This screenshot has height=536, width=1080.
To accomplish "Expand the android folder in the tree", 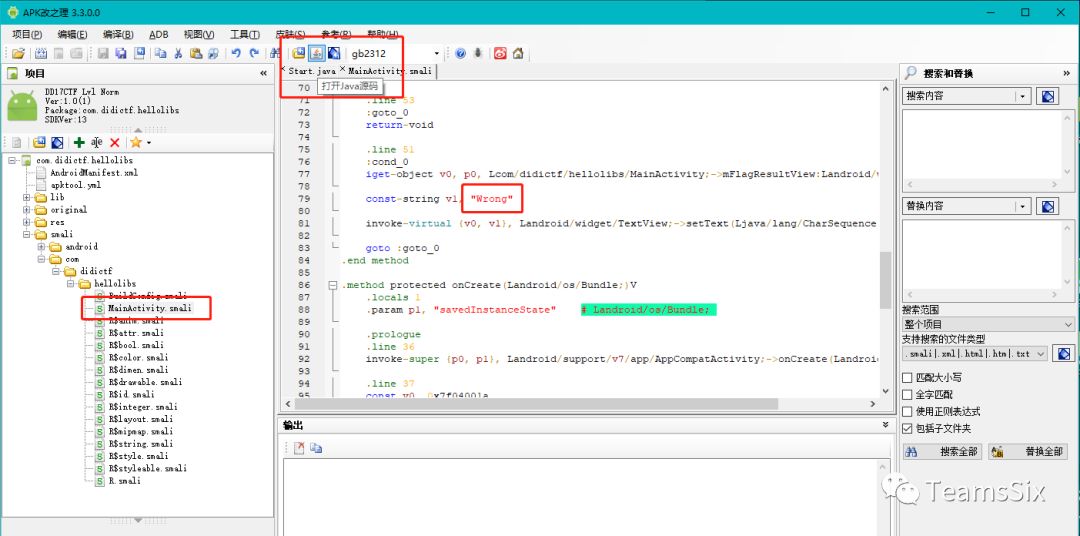I will pyautogui.click(x=42, y=247).
